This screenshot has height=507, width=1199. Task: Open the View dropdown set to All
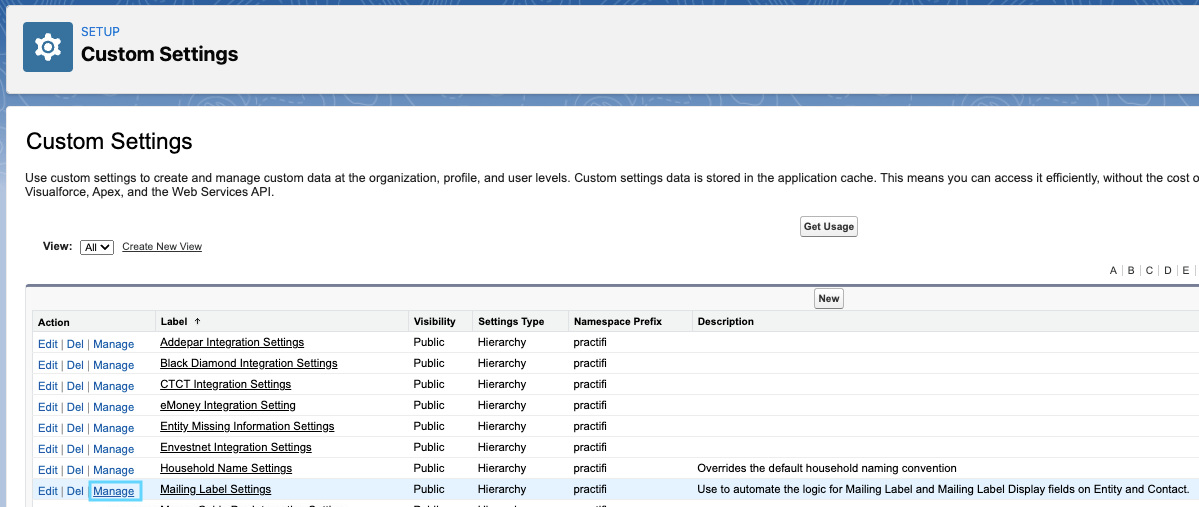[97, 247]
